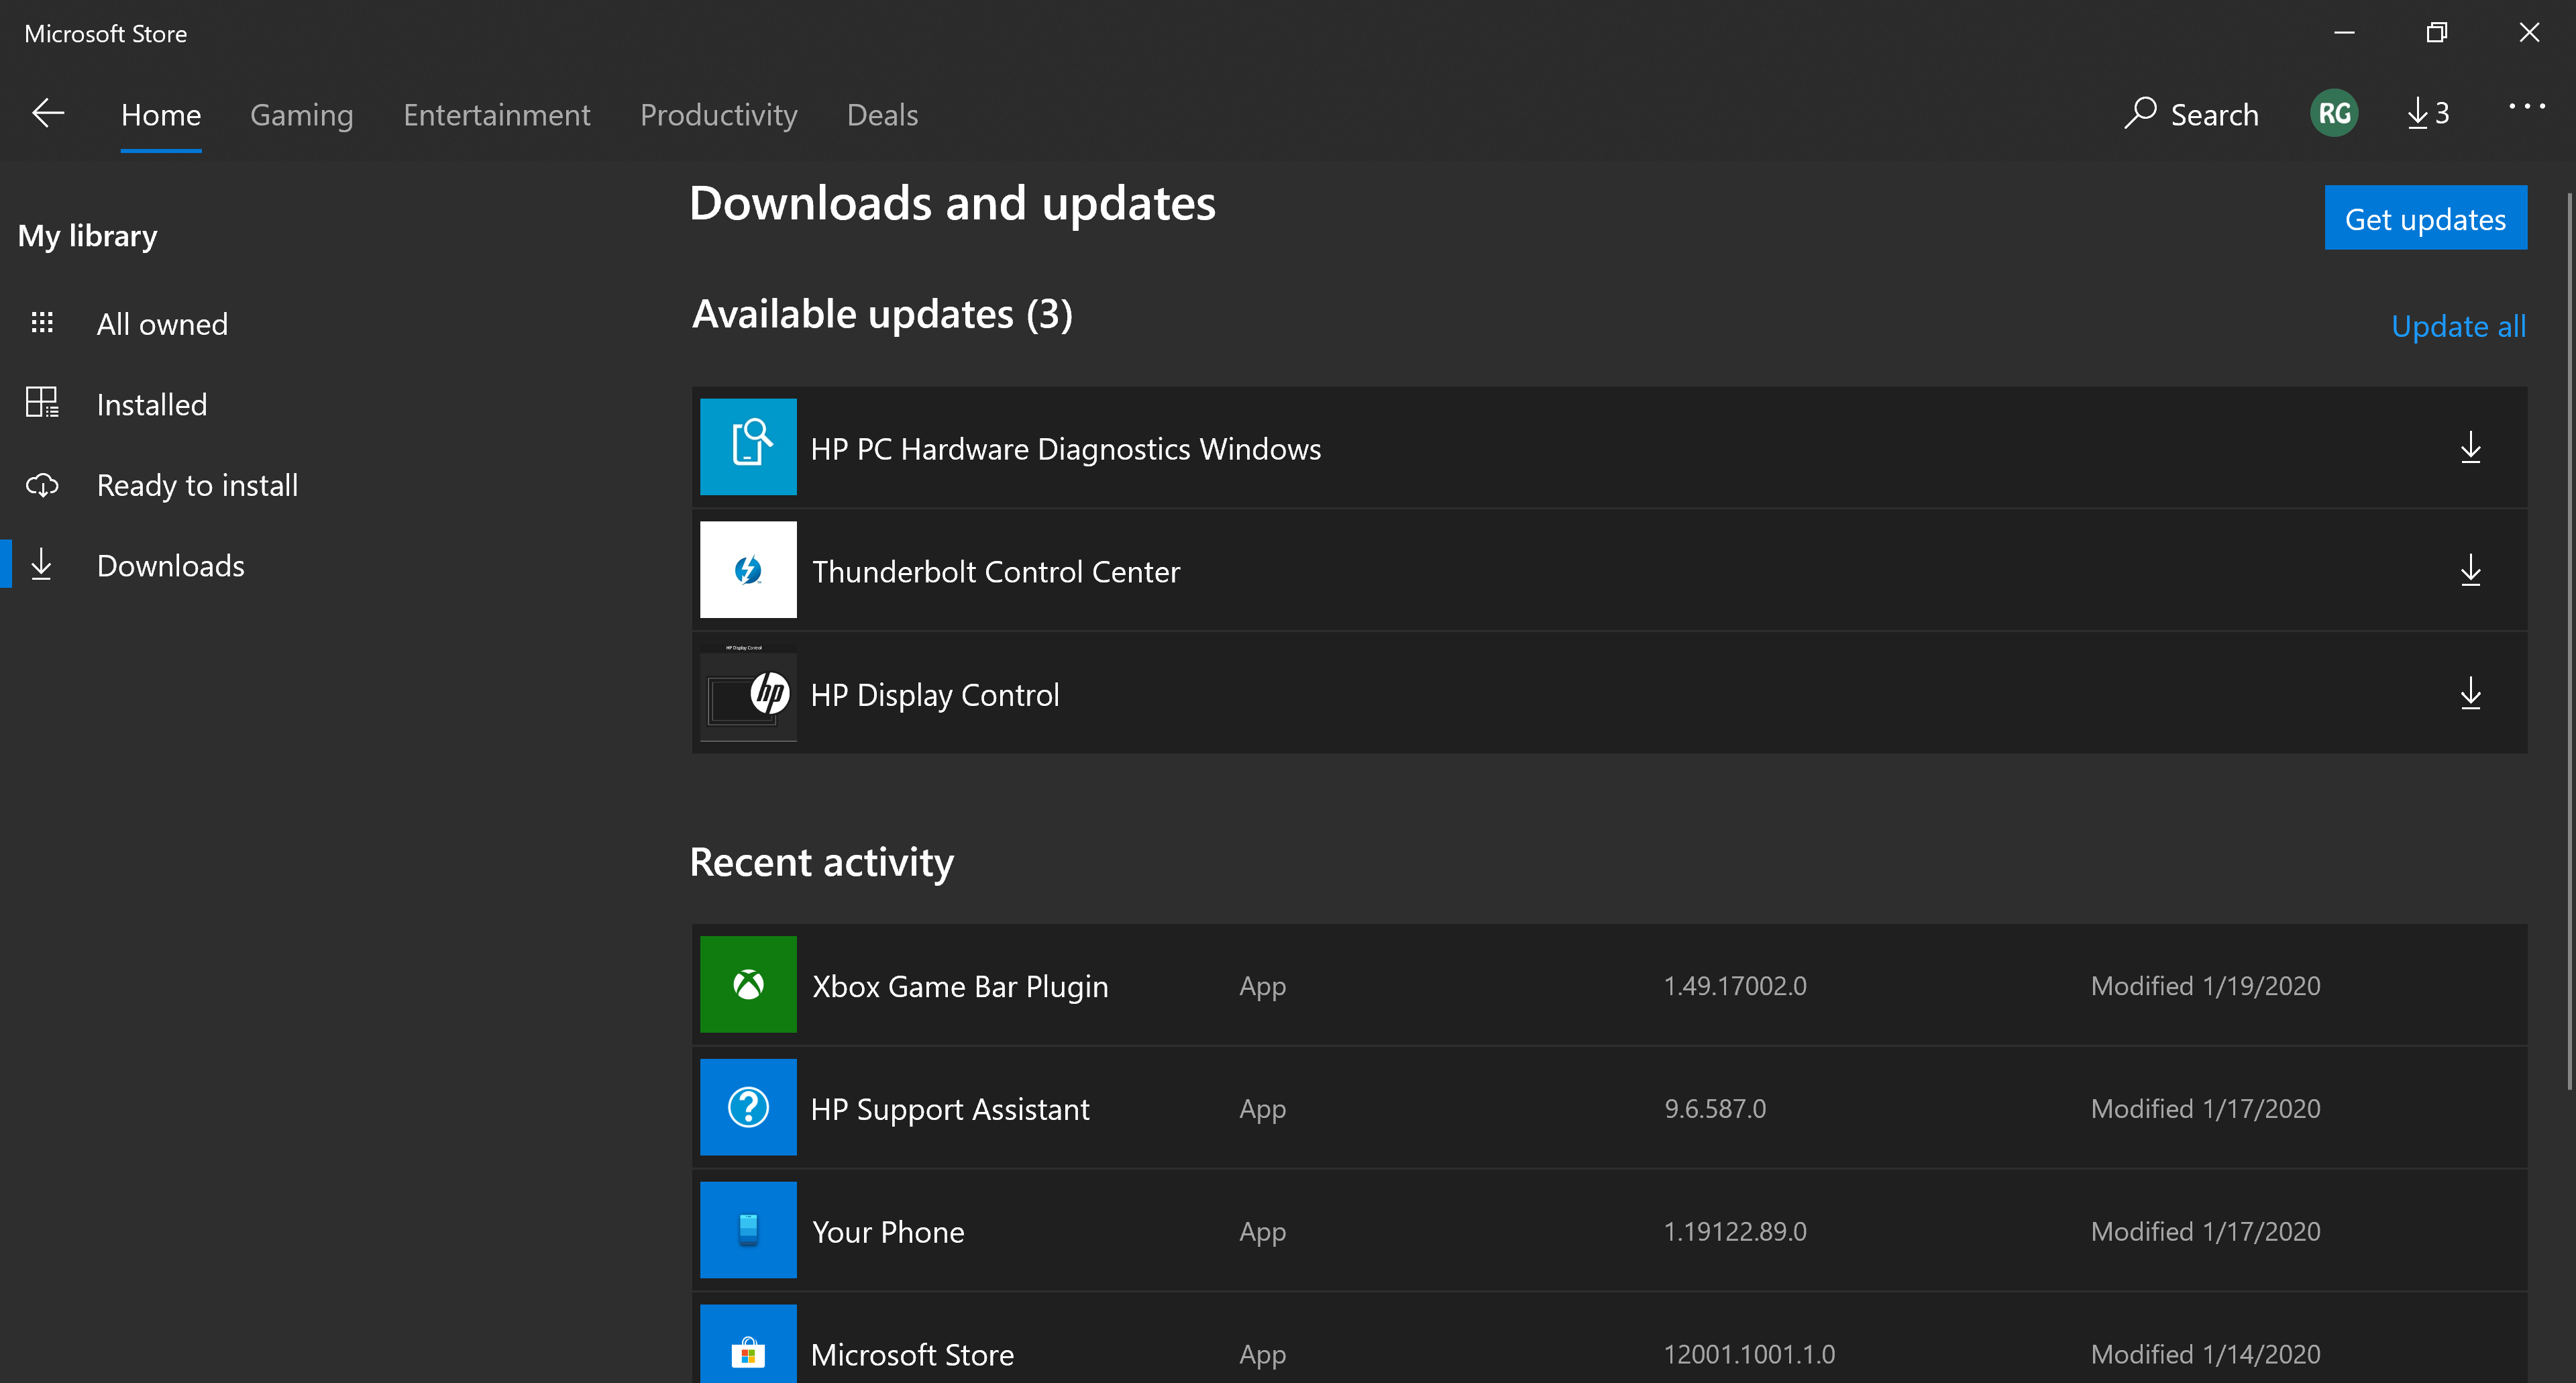Open Xbox Game Bar Plugin entry
2576x1383 pixels.
(1609, 985)
